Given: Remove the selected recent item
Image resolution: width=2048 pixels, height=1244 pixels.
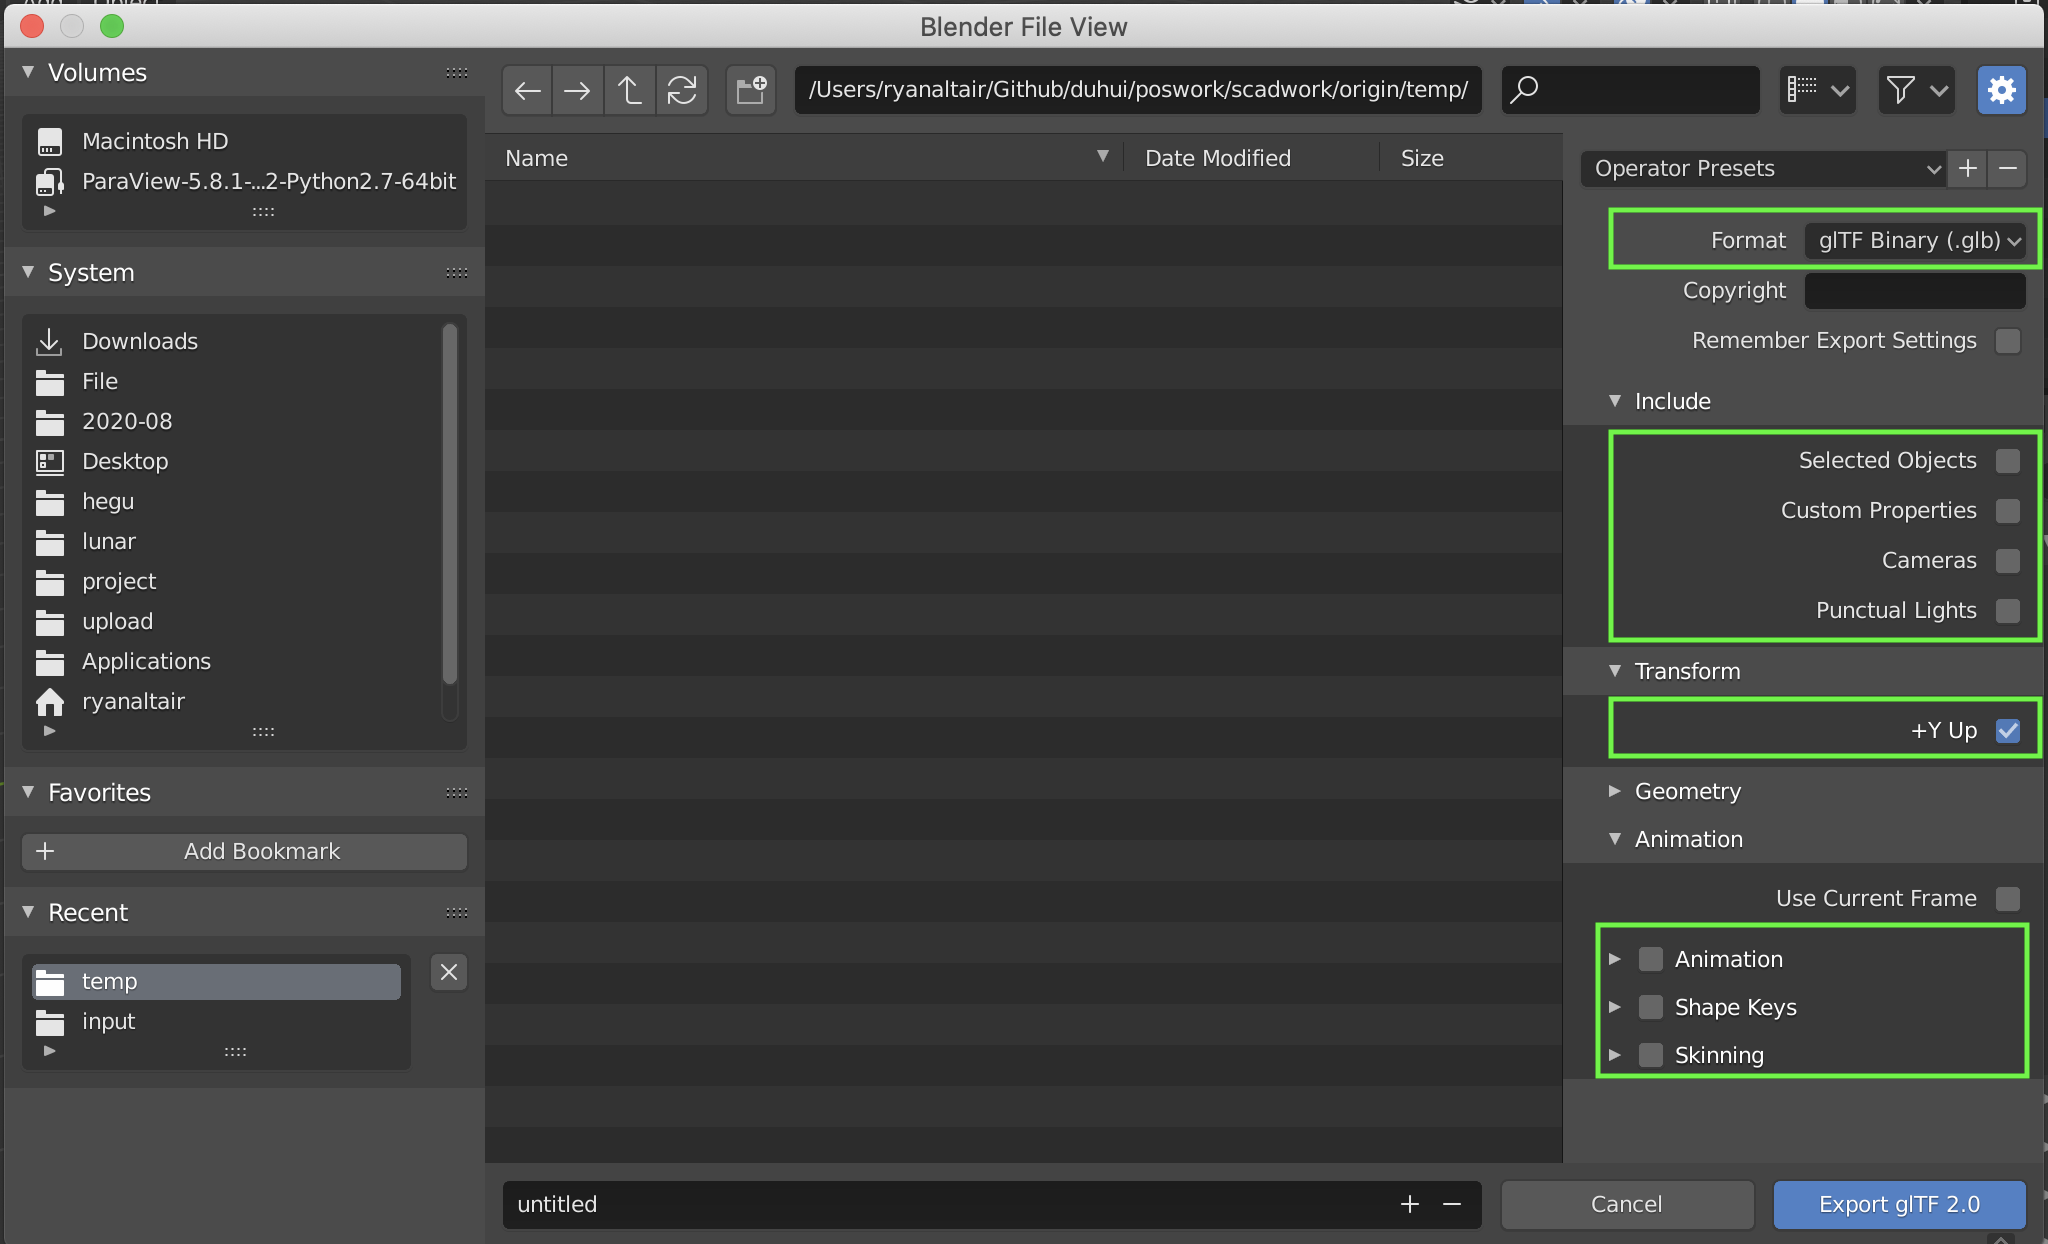Looking at the screenshot, I should pos(449,972).
